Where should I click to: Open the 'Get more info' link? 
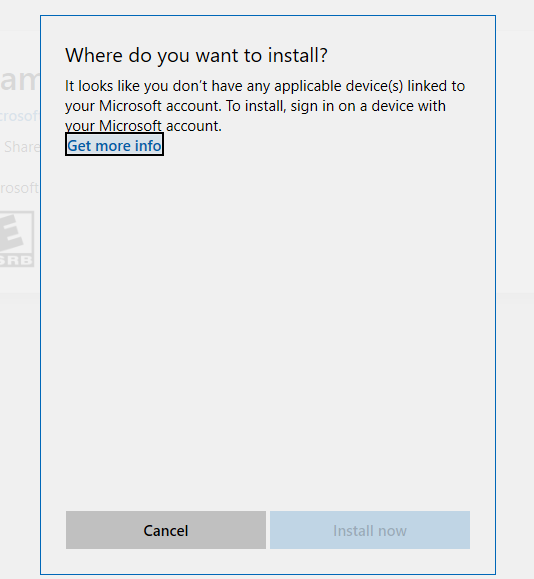click(114, 145)
